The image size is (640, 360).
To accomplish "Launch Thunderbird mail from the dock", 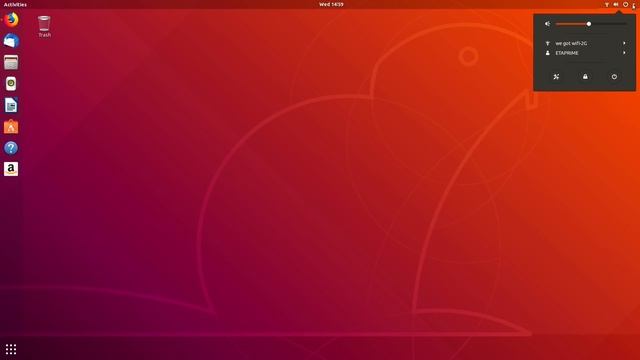I will pos(11,41).
